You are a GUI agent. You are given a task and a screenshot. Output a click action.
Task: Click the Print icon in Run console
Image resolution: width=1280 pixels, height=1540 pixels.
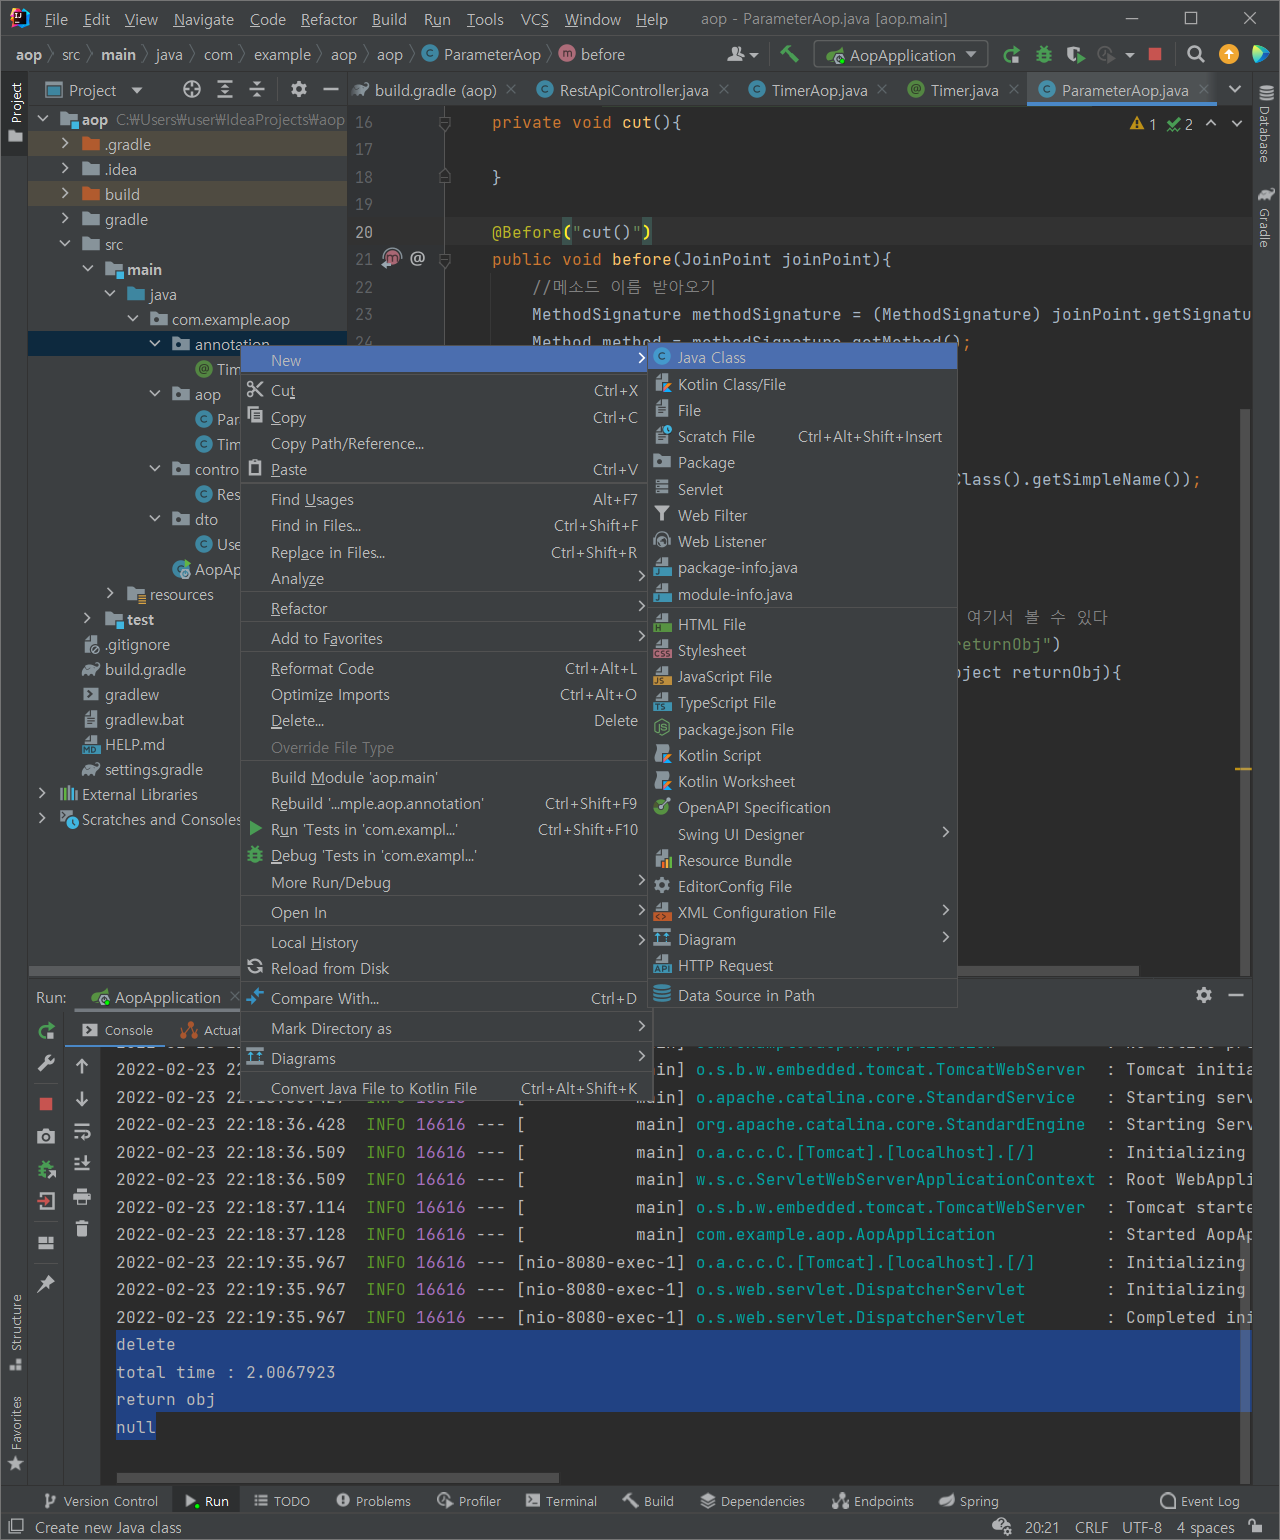tap(82, 1196)
